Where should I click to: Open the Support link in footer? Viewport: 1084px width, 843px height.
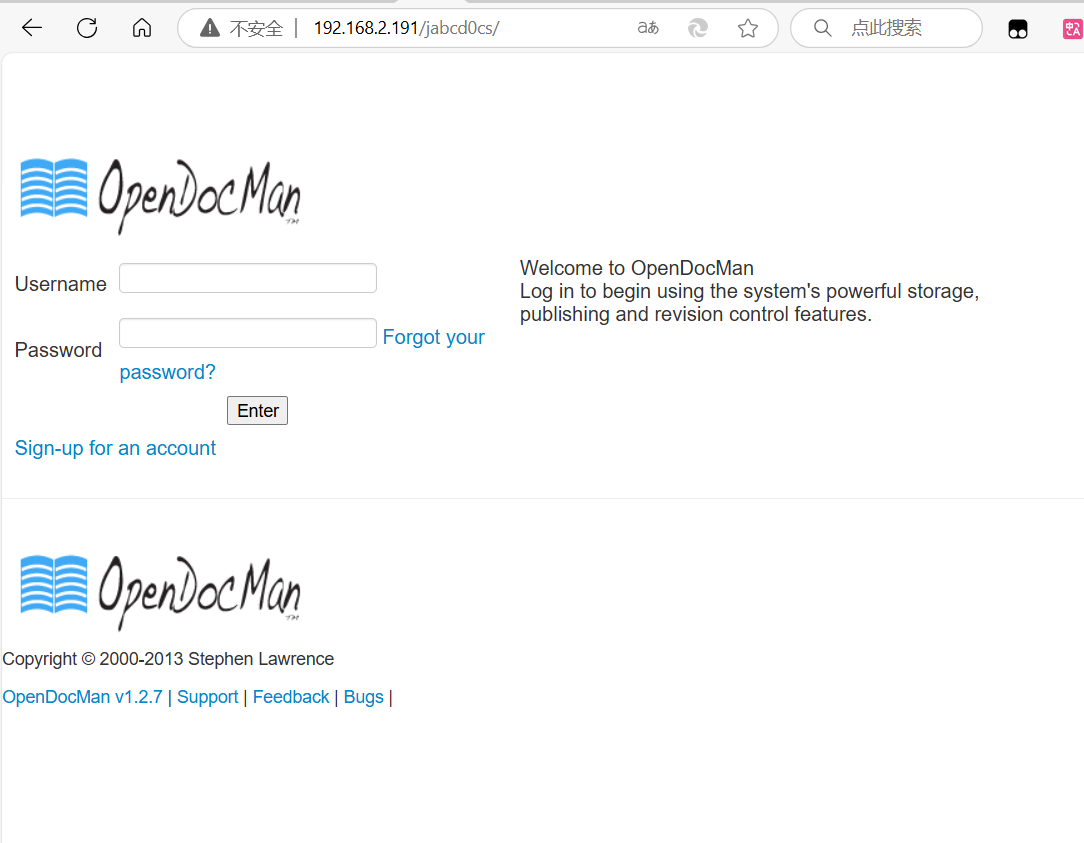[x=207, y=697]
